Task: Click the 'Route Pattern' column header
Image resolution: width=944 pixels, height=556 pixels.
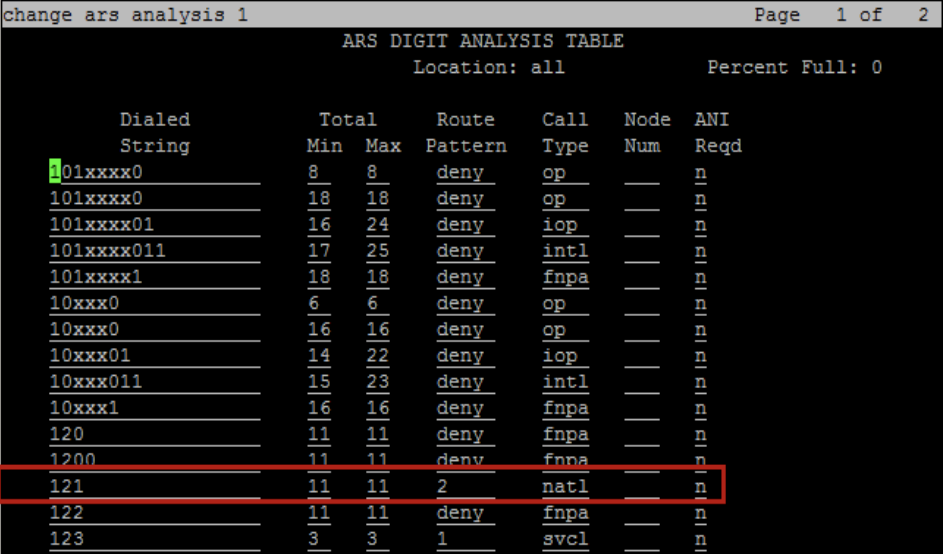Action: pos(466,133)
